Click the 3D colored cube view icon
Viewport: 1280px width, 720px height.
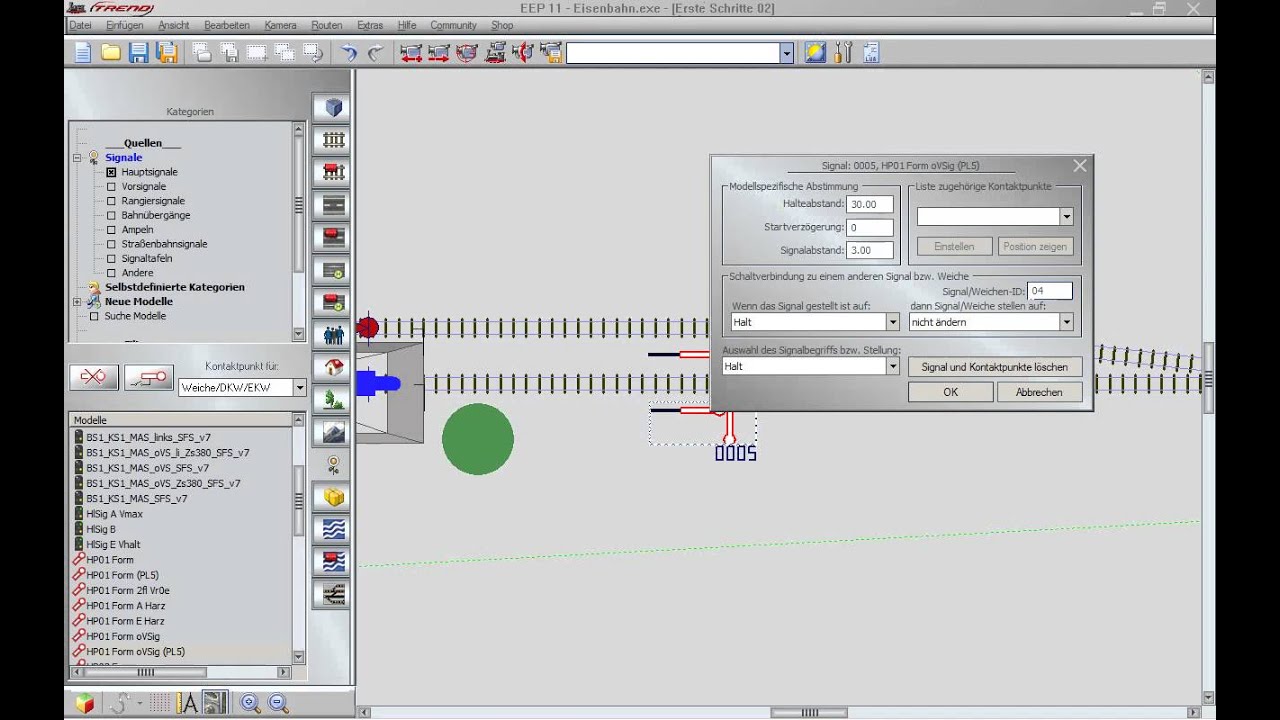click(84, 703)
